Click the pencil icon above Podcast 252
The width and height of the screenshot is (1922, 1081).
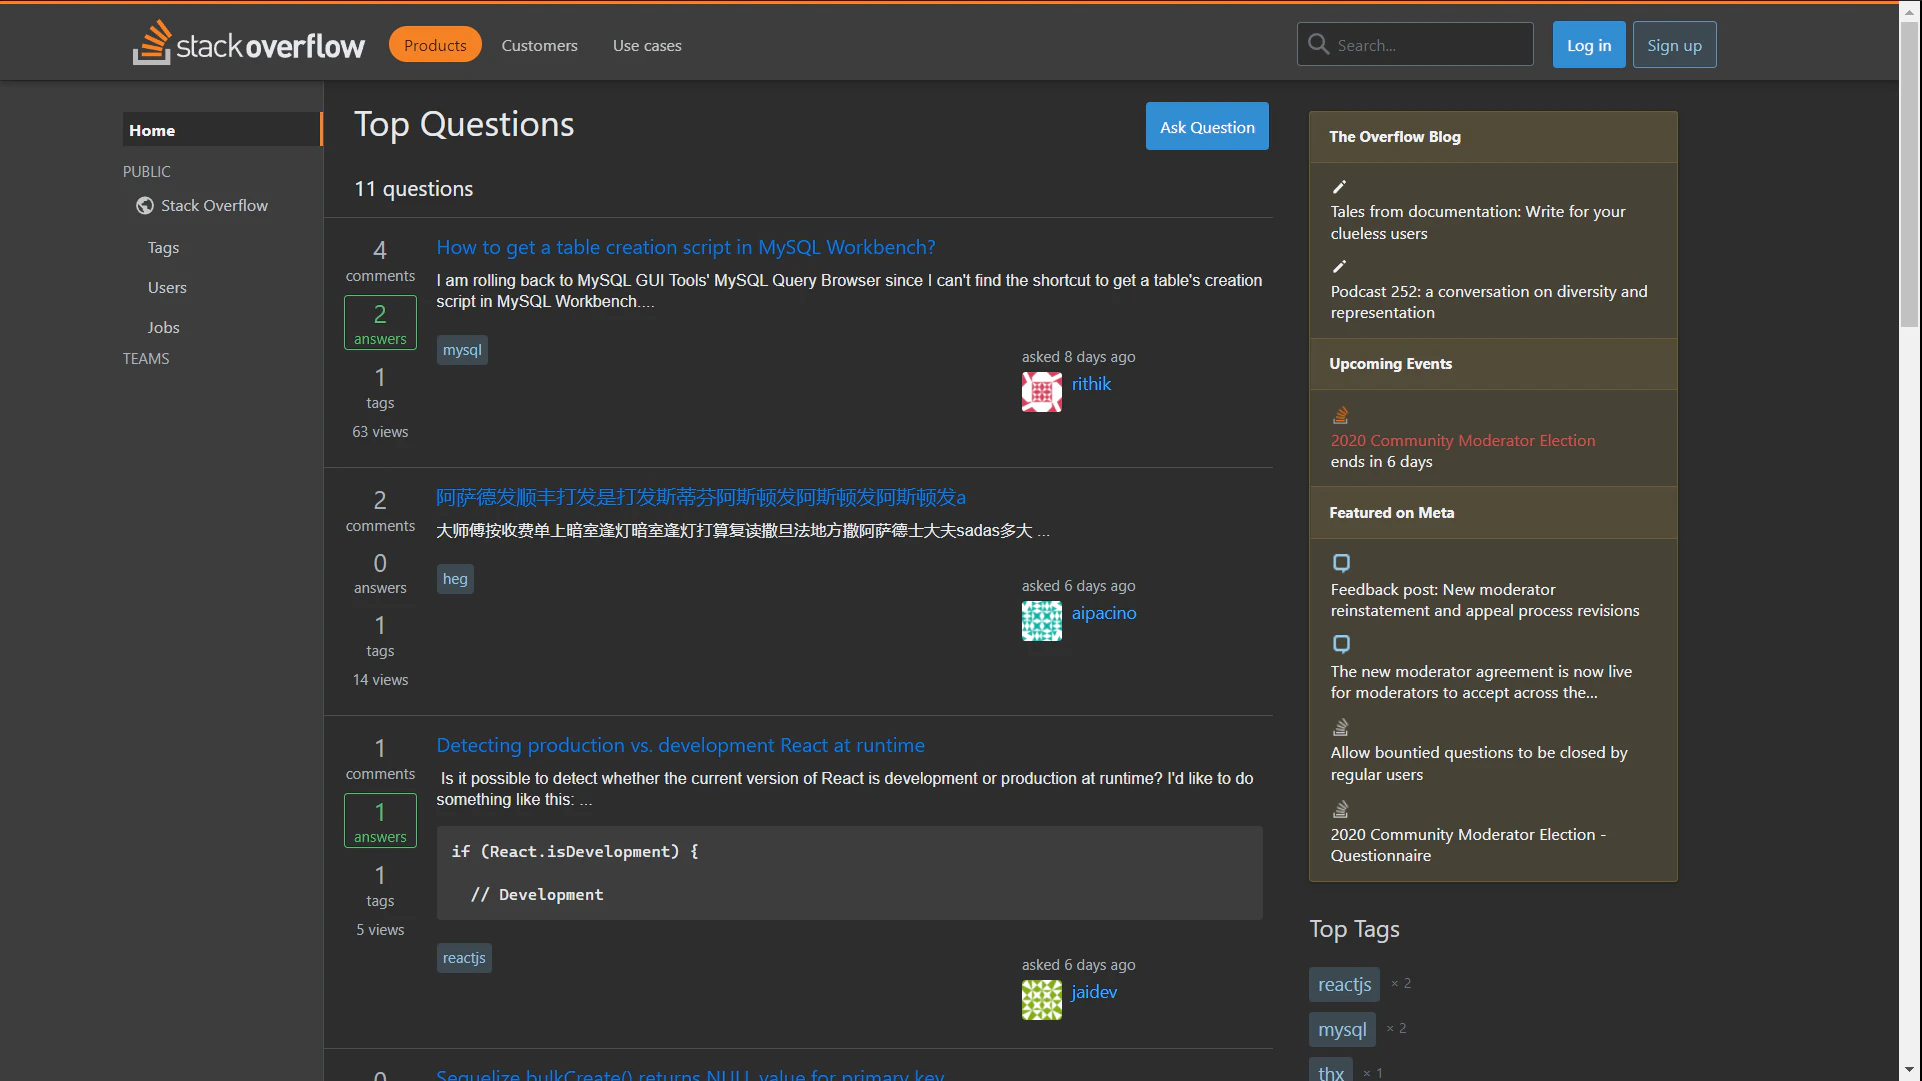coord(1339,267)
